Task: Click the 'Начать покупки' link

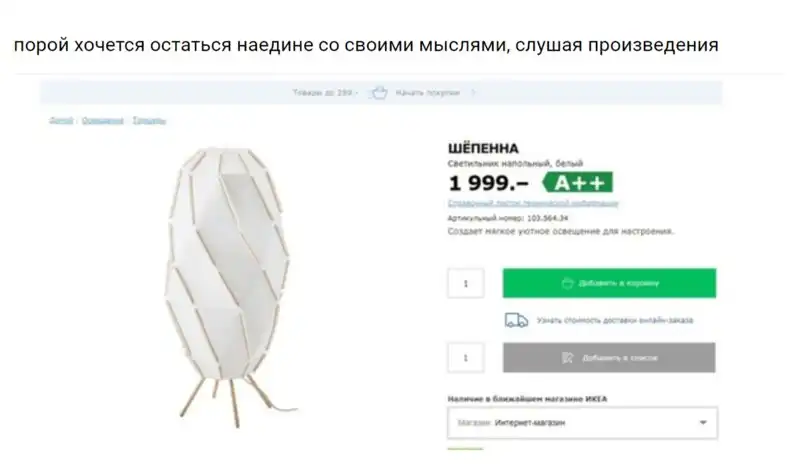Action: tap(428, 93)
